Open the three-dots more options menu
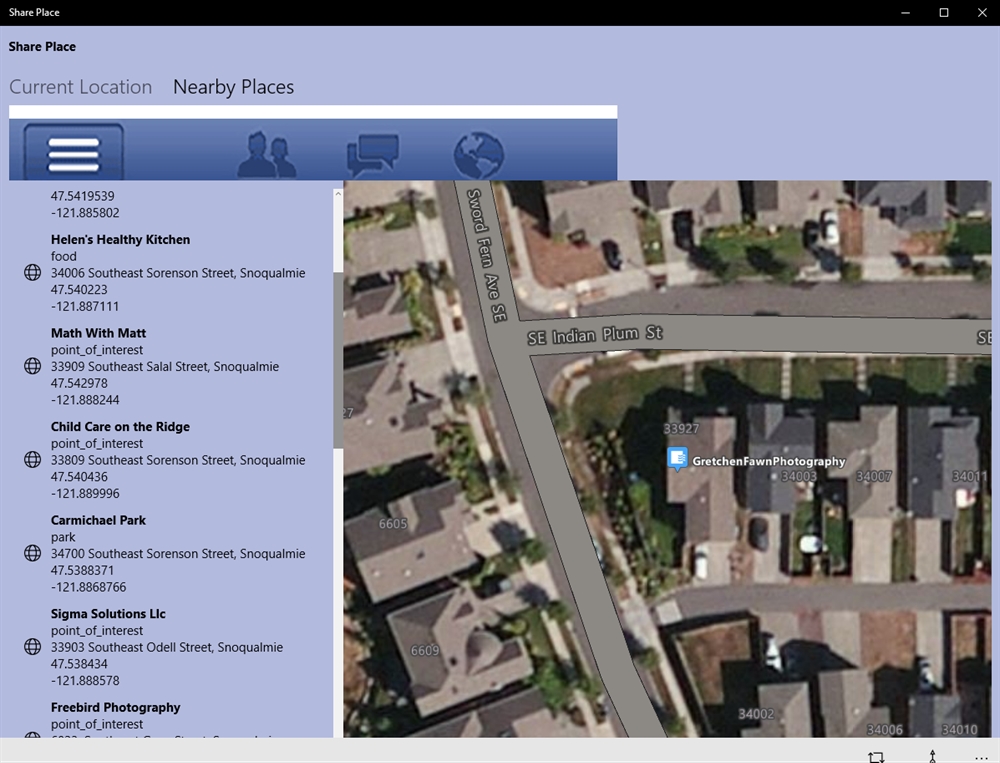 [982, 757]
